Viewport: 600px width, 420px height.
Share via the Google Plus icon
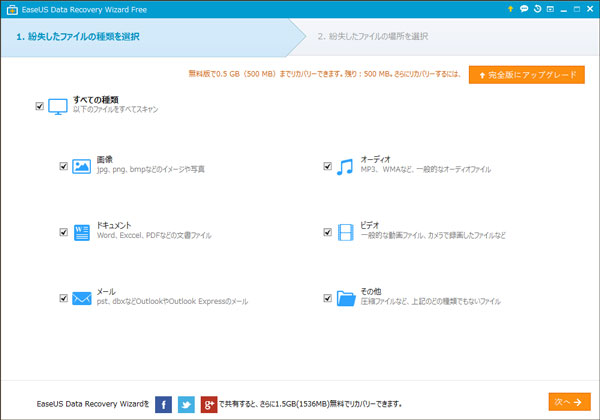[x=209, y=404]
